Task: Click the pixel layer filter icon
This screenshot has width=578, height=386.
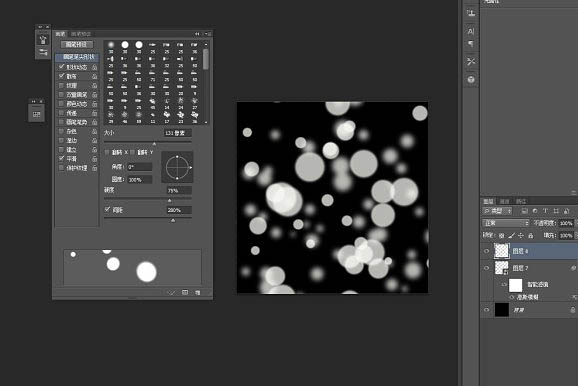Action: 524,211
